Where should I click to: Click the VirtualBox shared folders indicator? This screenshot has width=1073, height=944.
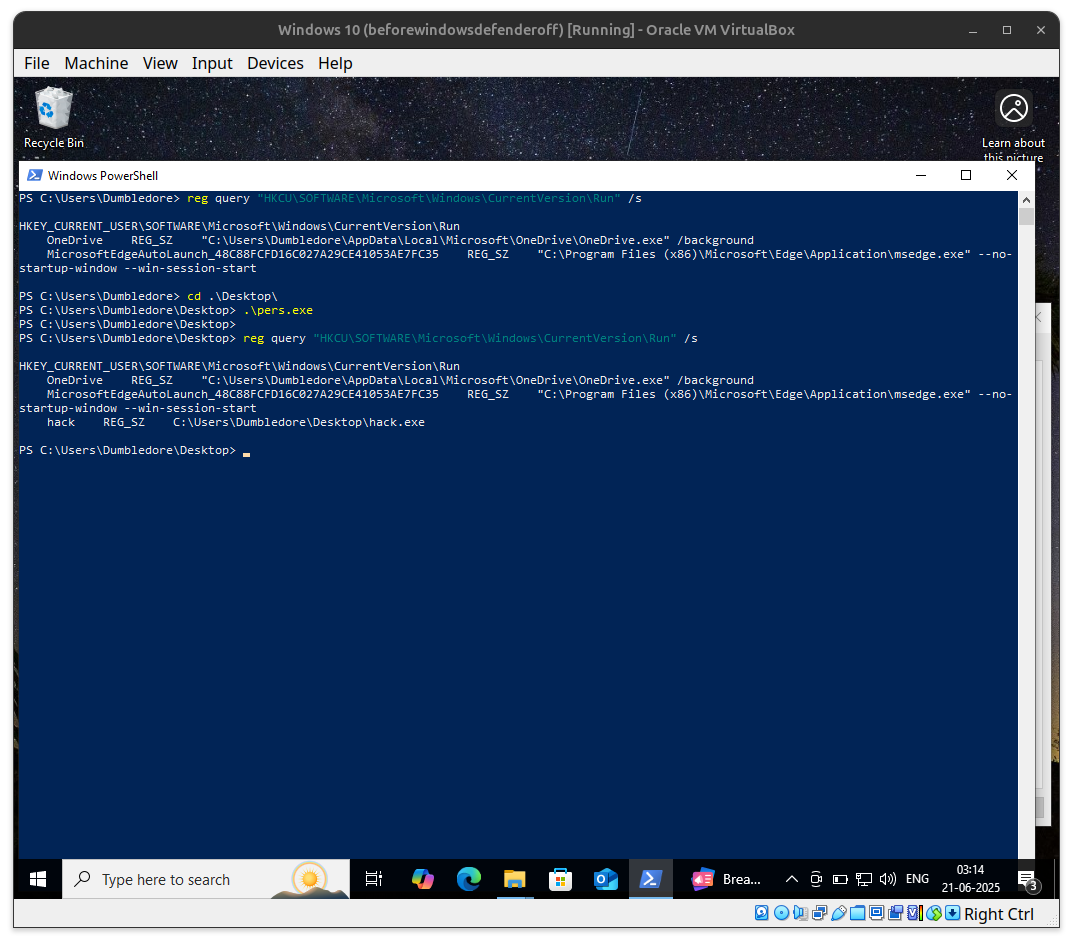[x=857, y=913]
